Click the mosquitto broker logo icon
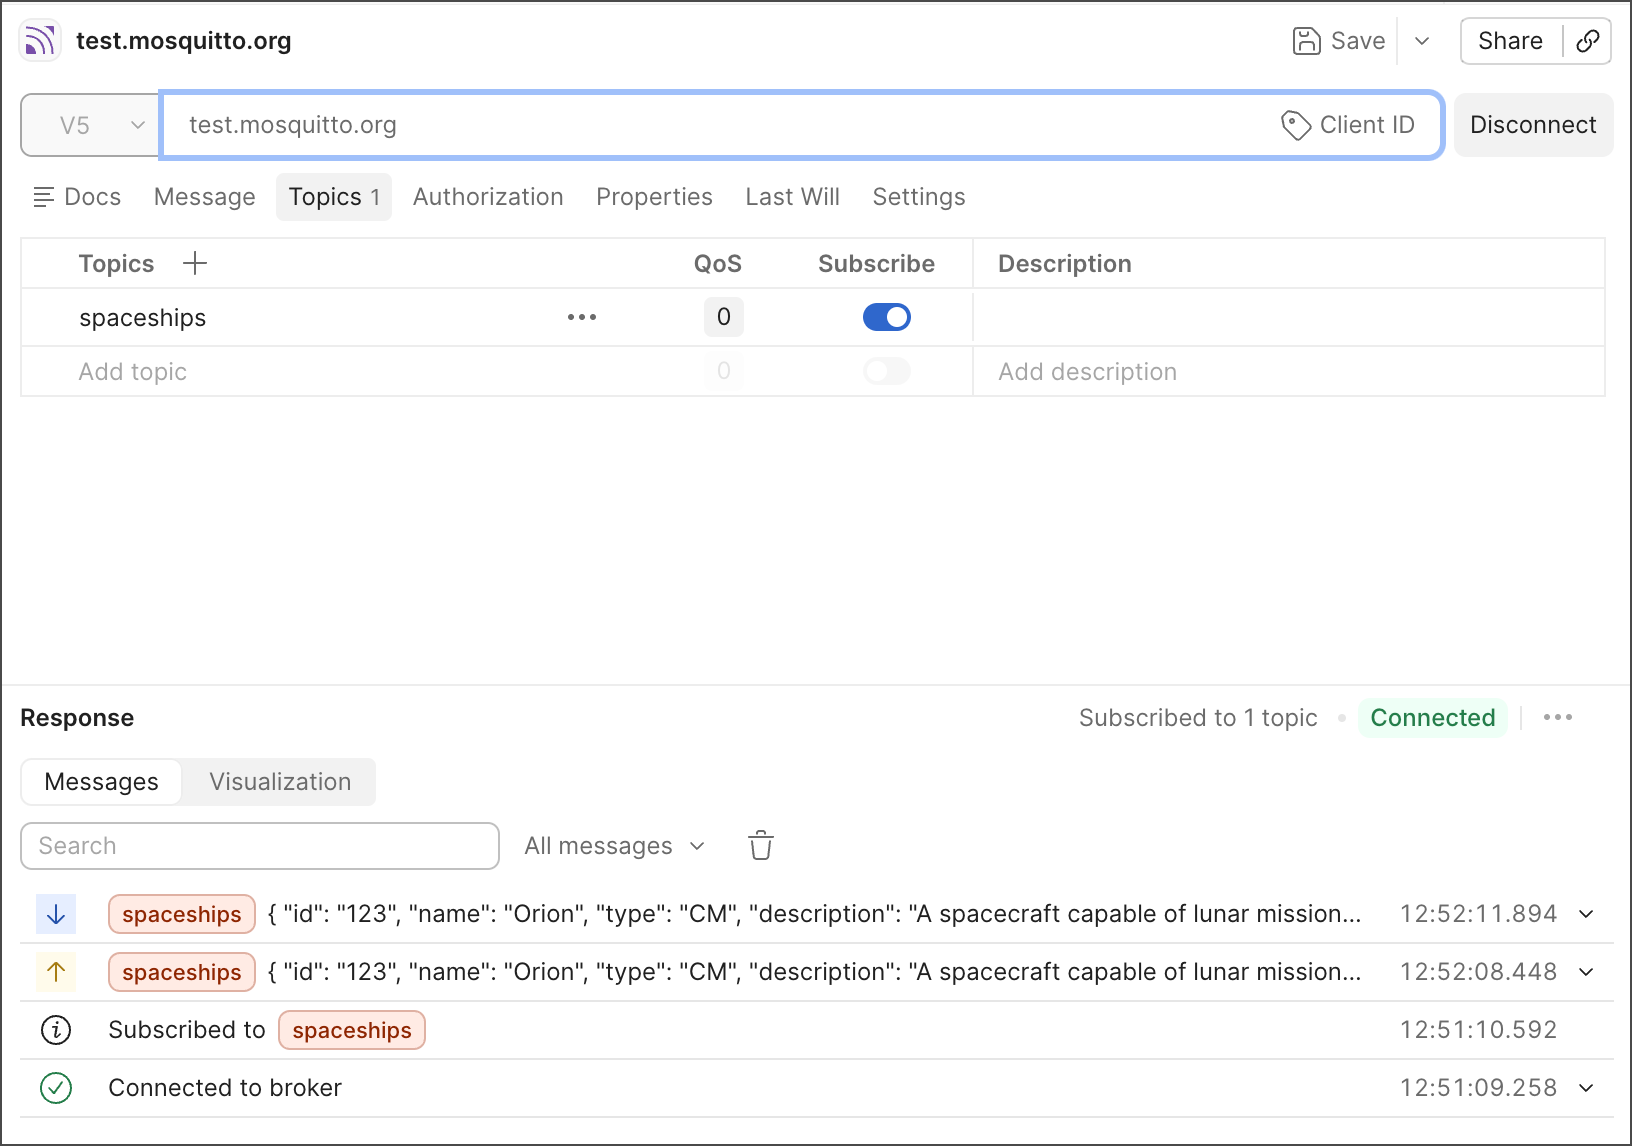 [39, 40]
